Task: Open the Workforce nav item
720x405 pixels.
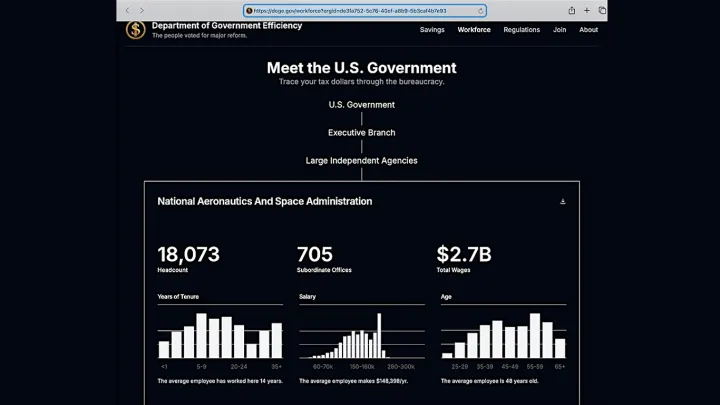Action: pyautogui.click(x=474, y=30)
